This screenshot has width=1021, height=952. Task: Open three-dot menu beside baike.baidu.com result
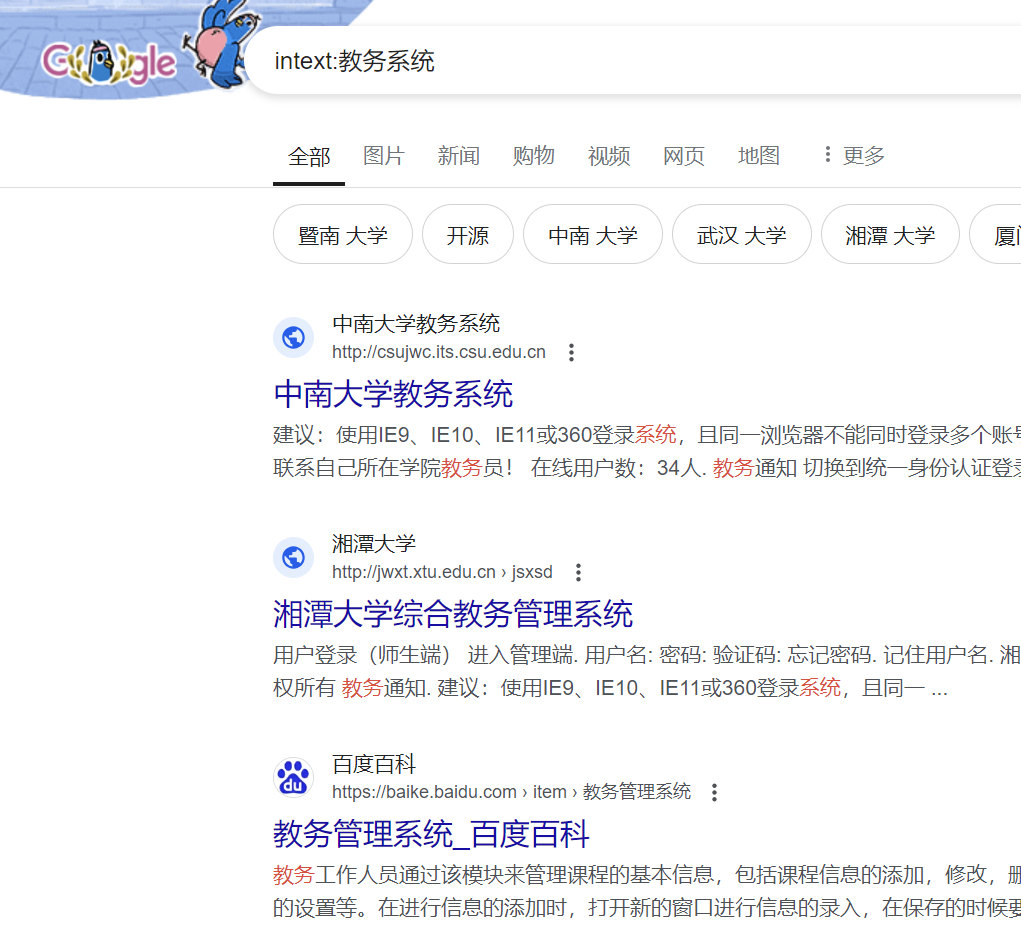(x=714, y=792)
